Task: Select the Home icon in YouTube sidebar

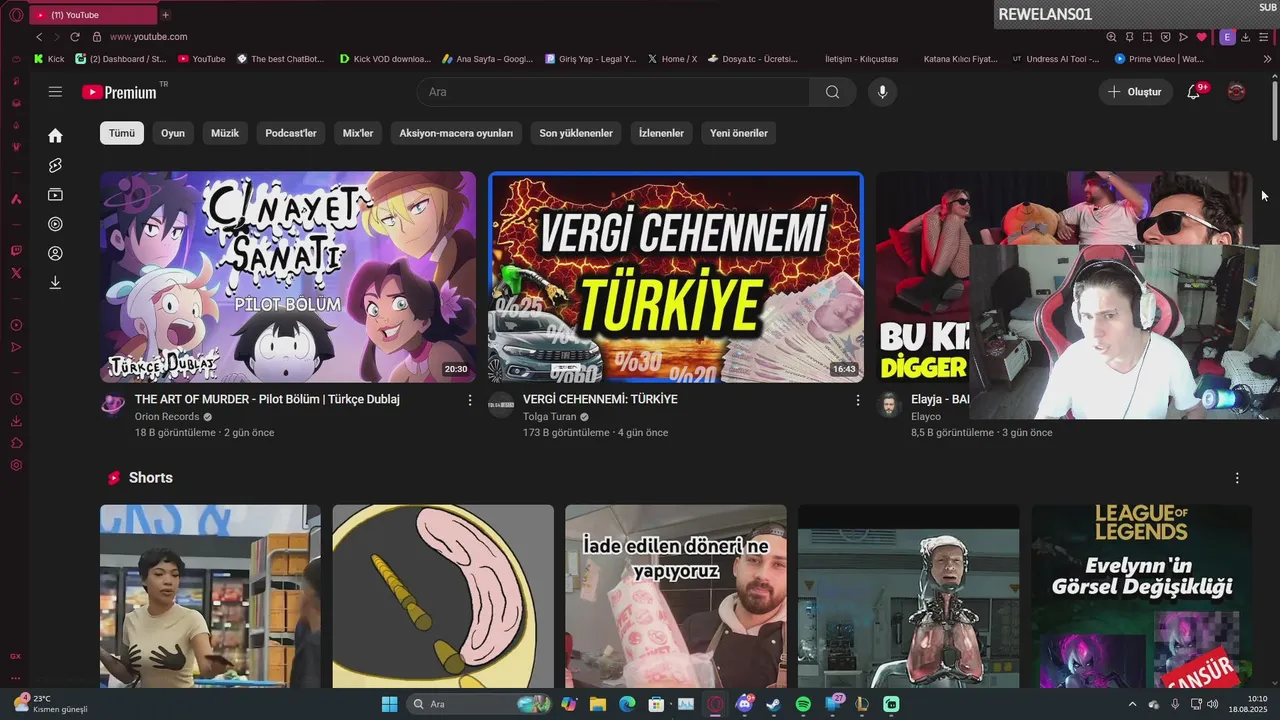Action: coord(55,135)
